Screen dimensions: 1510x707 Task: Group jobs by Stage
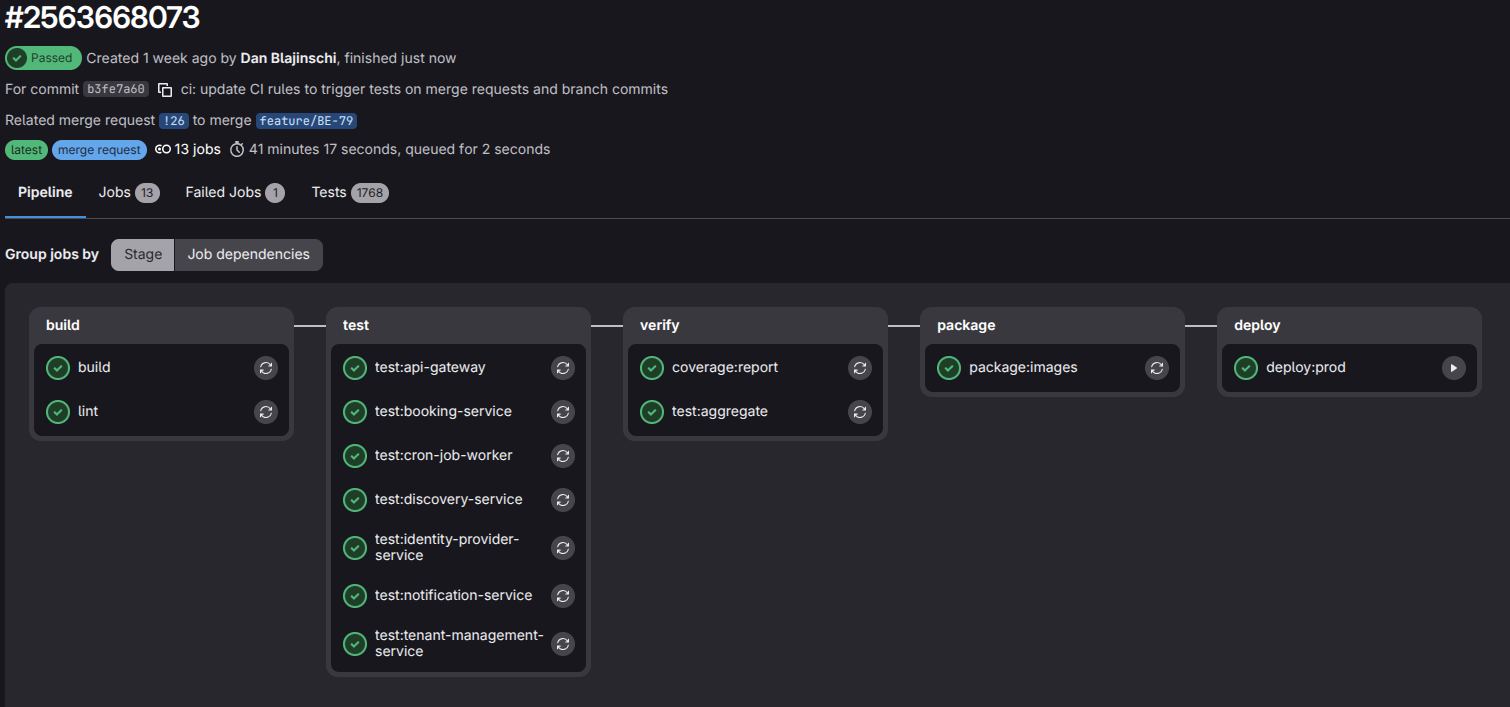(143, 254)
